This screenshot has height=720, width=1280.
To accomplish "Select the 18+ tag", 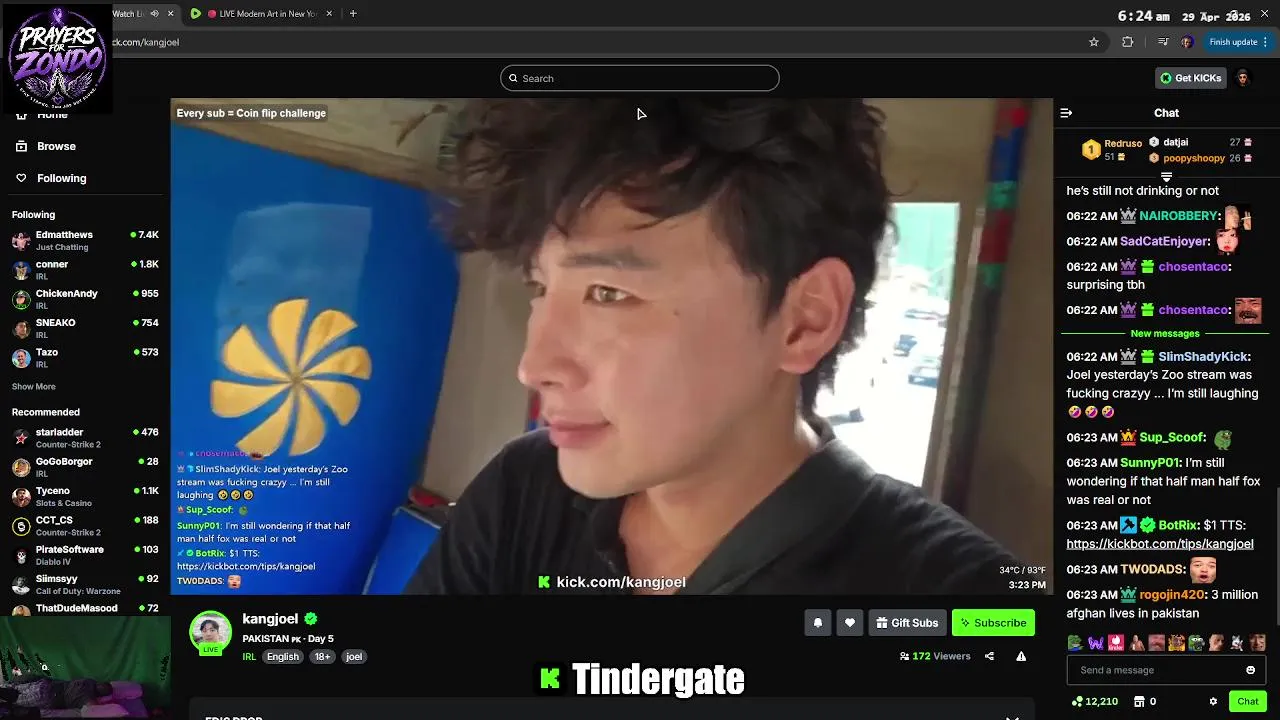I will [322, 657].
